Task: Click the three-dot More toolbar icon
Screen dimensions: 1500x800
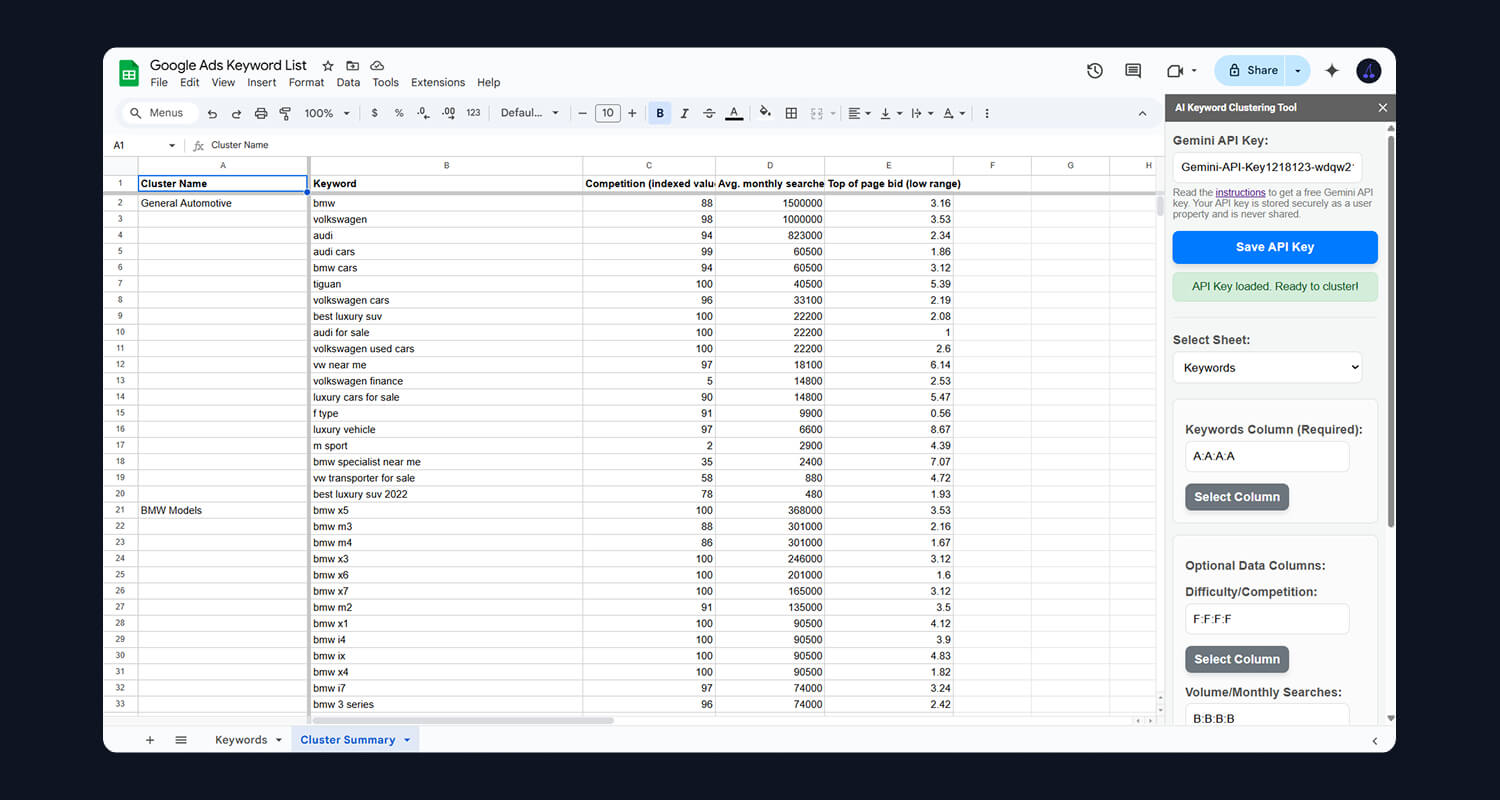Action: tap(987, 113)
